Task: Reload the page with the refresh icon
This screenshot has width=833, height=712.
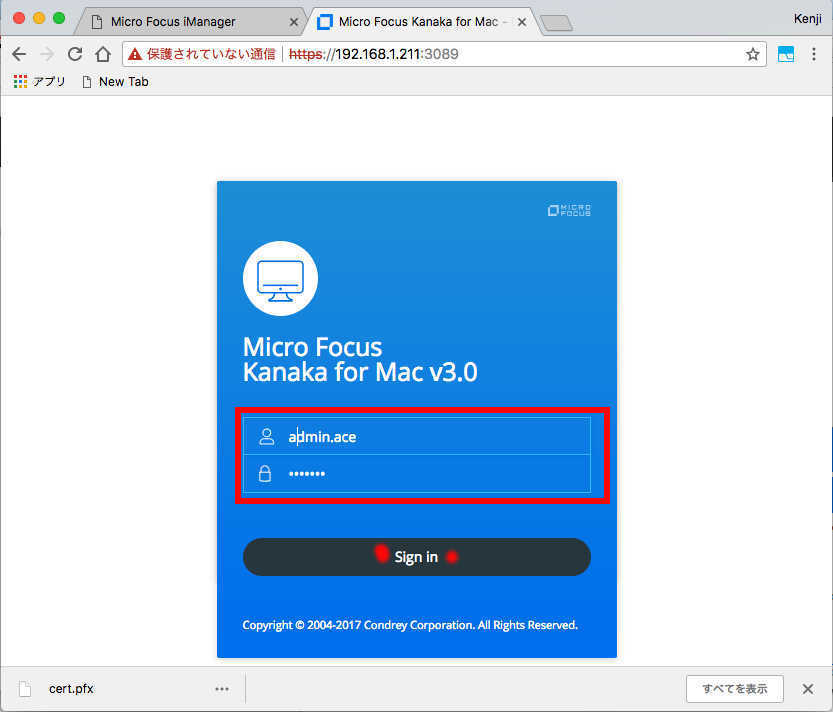Action: [75, 54]
